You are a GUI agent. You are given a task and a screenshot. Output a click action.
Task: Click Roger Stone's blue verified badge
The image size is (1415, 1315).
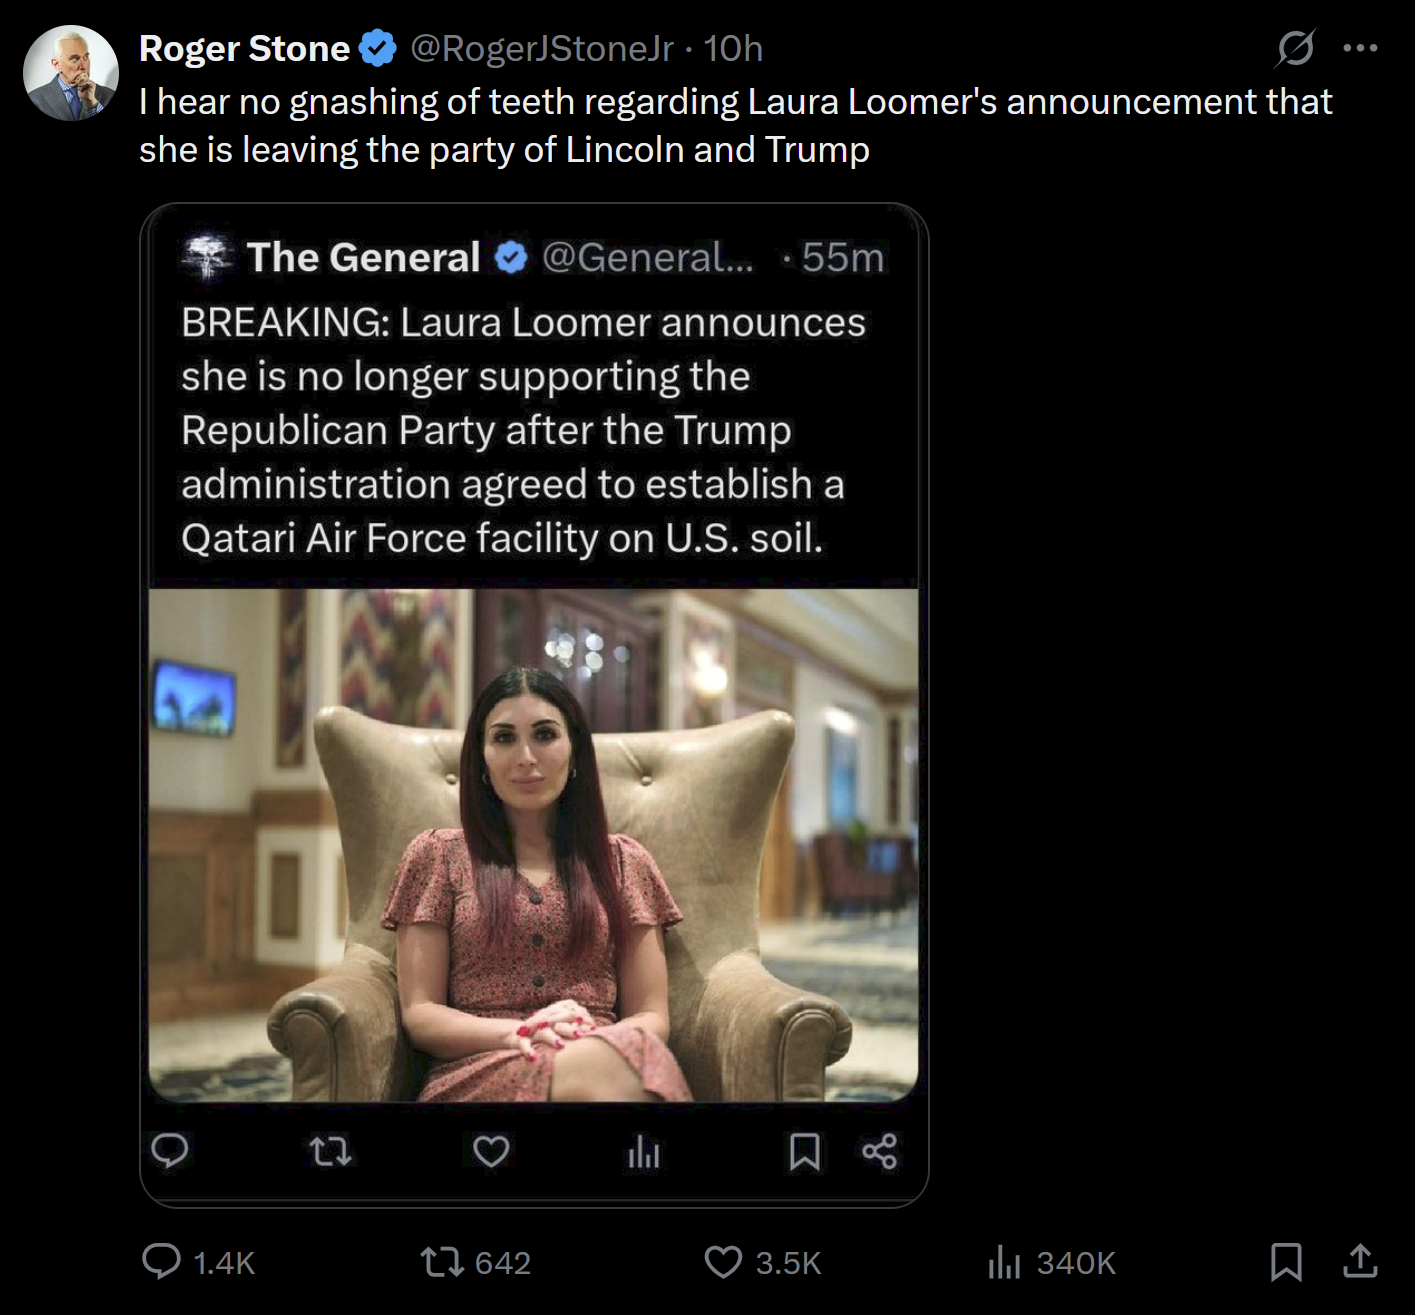(378, 49)
